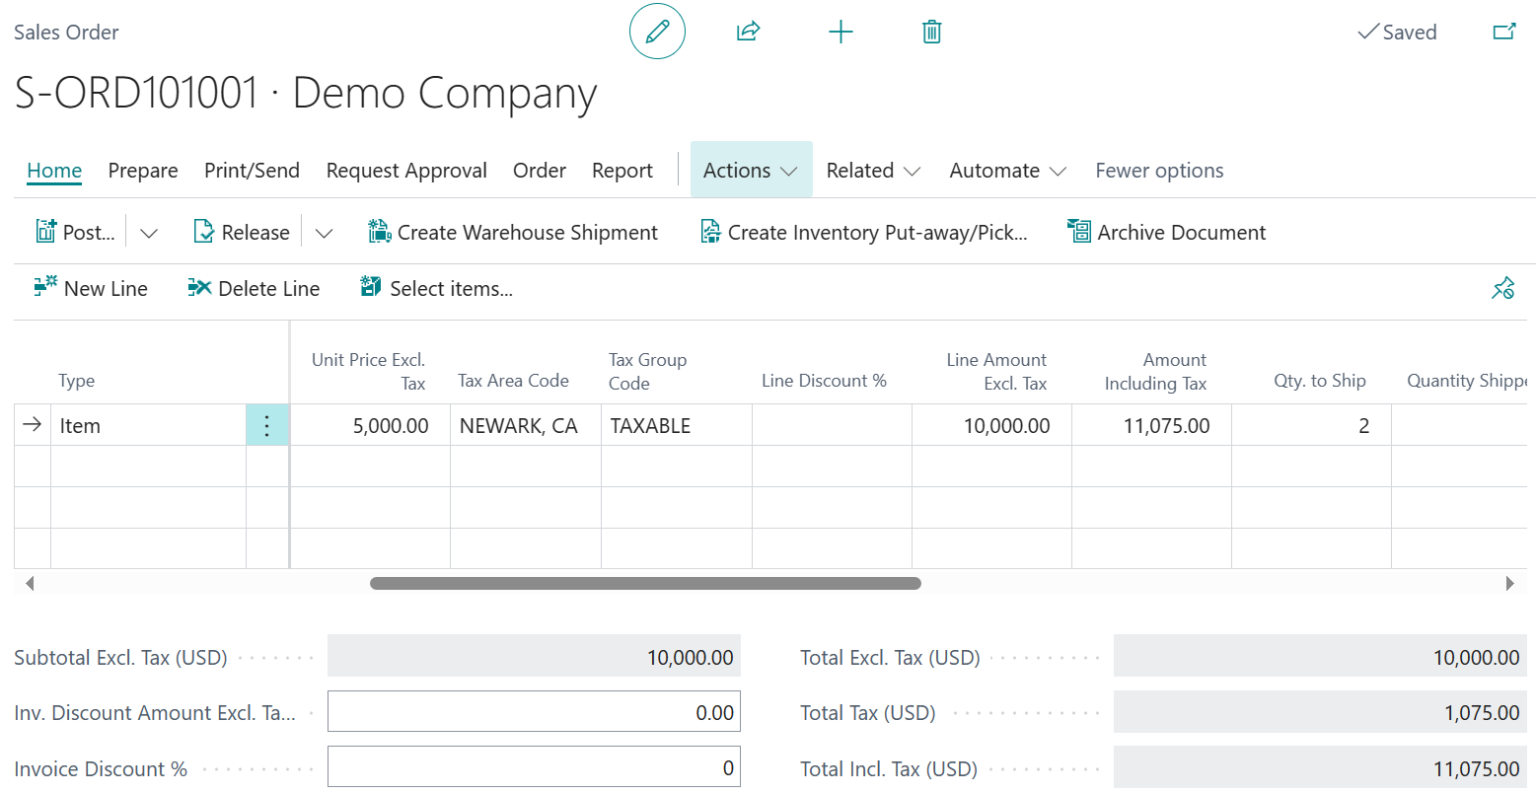Click the Inv. Discount Amount field

(534, 713)
